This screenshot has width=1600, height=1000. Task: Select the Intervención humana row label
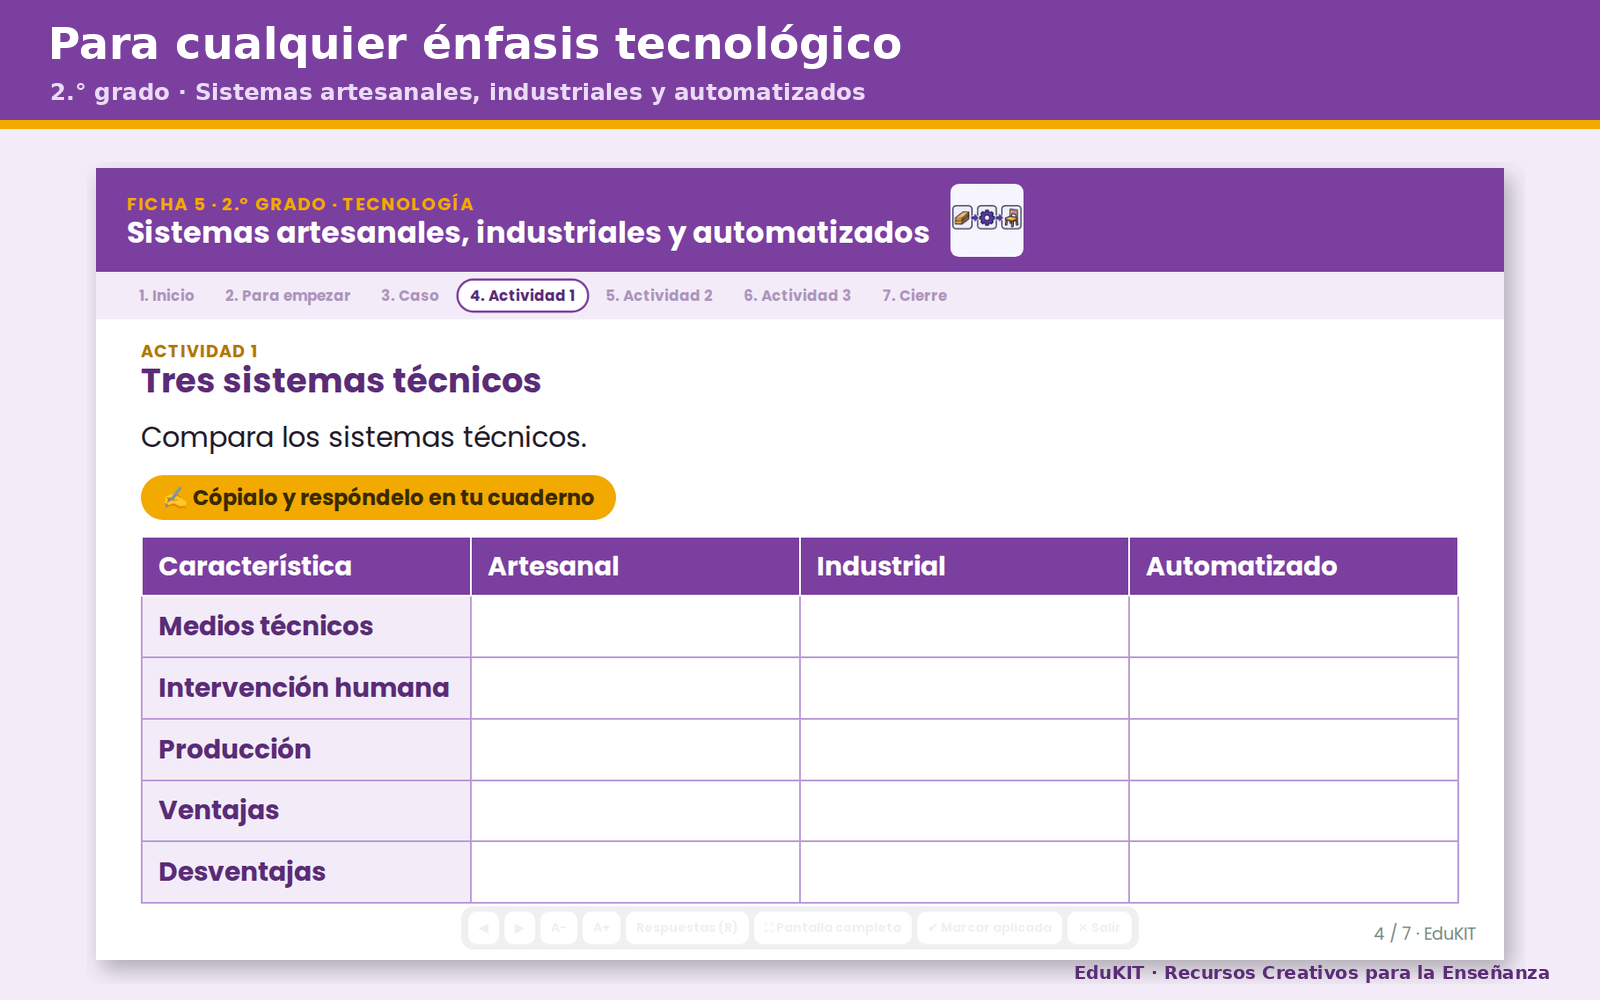[x=306, y=688]
